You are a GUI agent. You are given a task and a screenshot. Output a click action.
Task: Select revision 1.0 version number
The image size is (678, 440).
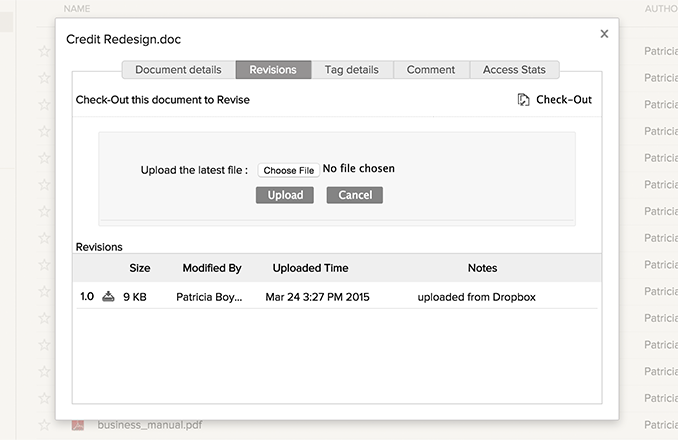87,297
